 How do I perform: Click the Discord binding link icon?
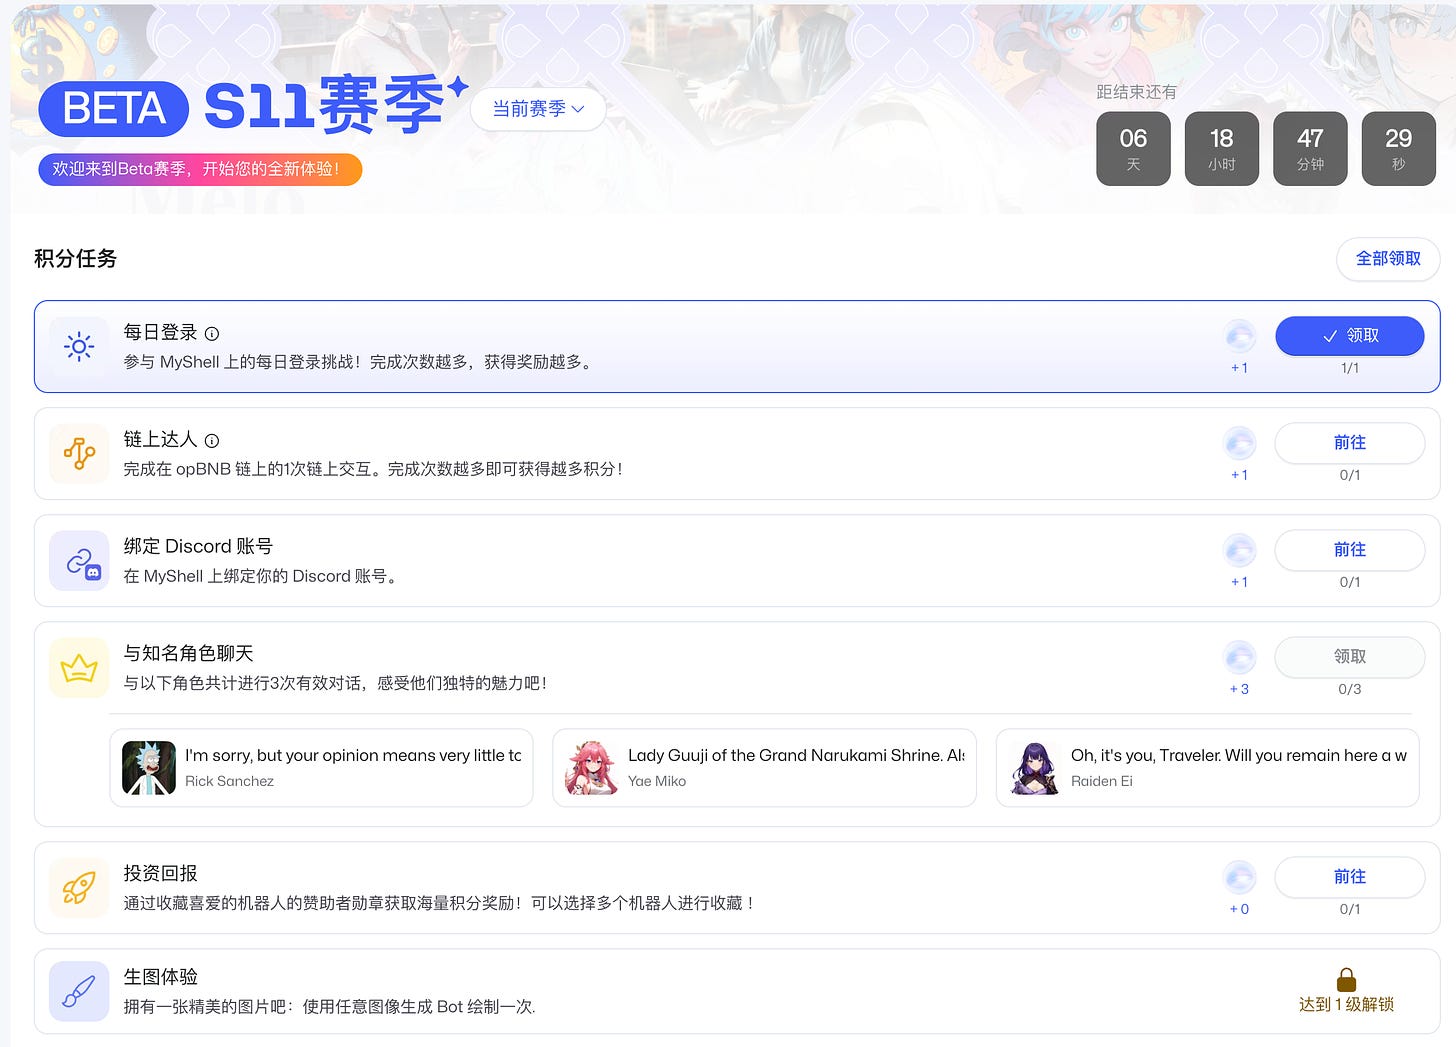coord(78,560)
